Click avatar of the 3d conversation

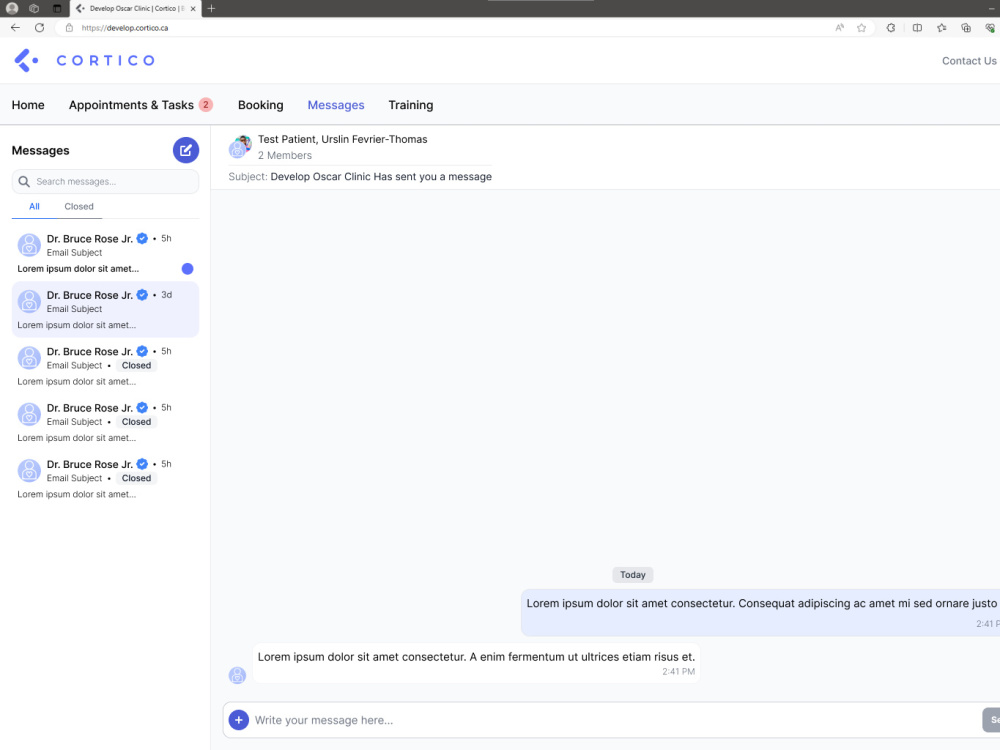29,301
